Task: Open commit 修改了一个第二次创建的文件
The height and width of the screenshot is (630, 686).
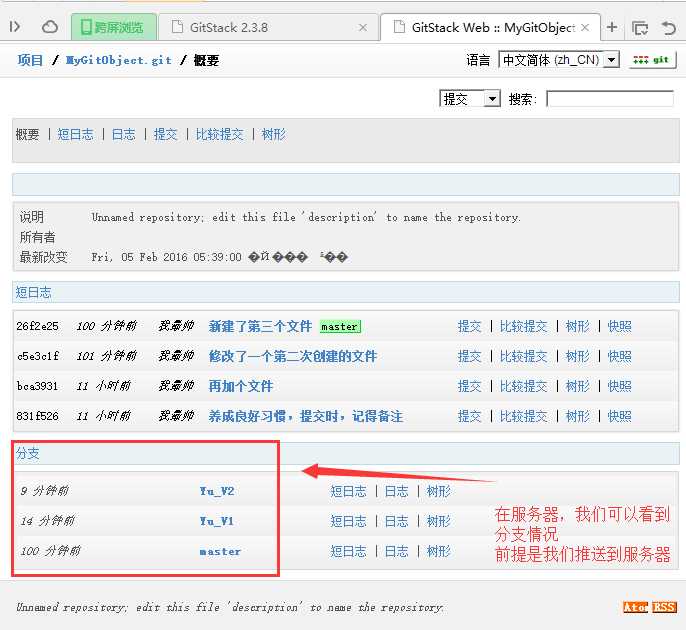Action: tap(293, 356)
